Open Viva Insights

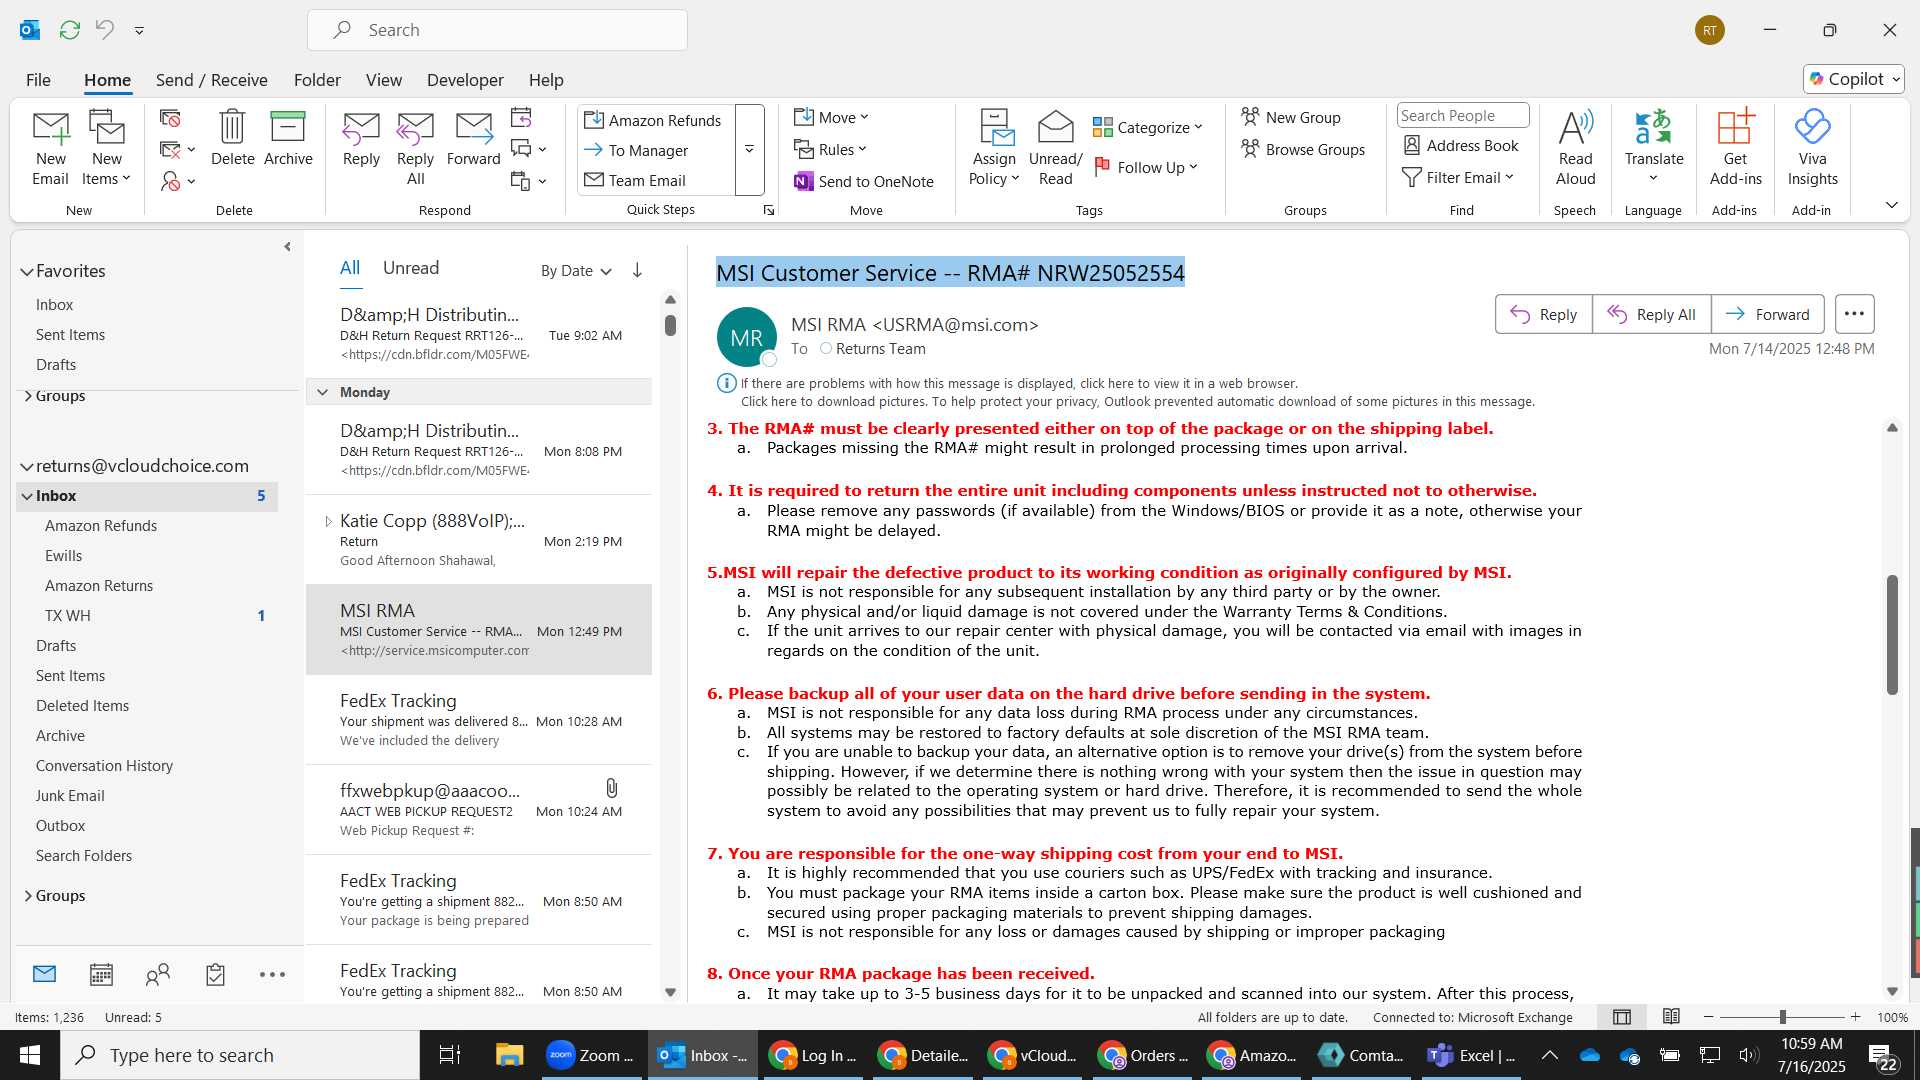tap(1812, 147)
